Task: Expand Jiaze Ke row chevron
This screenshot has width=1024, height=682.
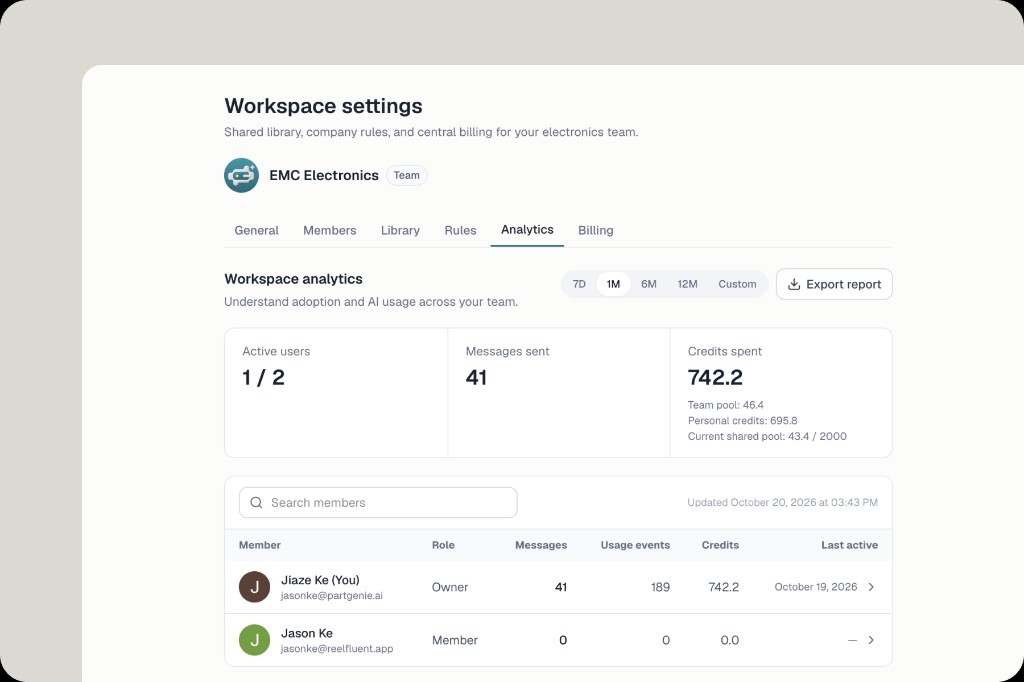Action: pos(871,587)
